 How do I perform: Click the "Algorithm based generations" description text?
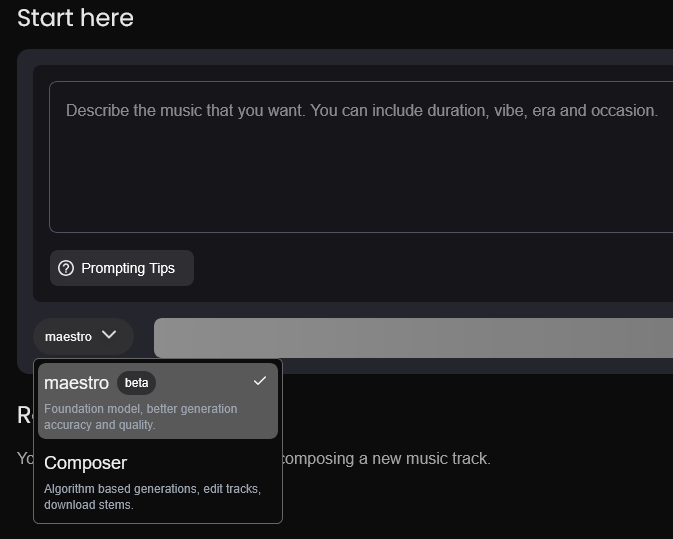(x=152, y=488)
